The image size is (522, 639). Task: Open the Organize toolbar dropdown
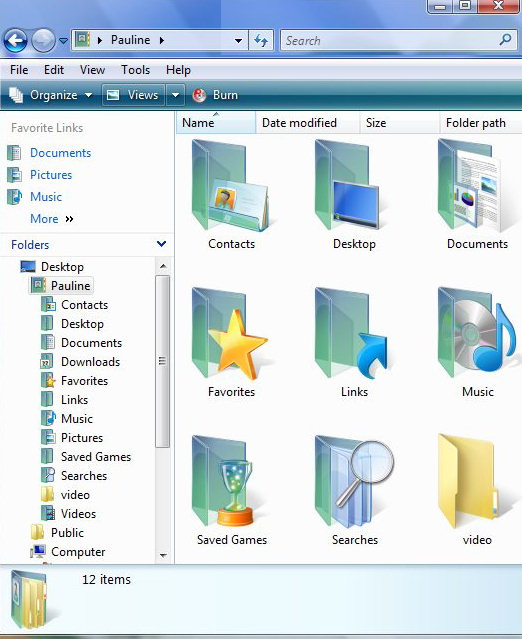click(51, 95)
